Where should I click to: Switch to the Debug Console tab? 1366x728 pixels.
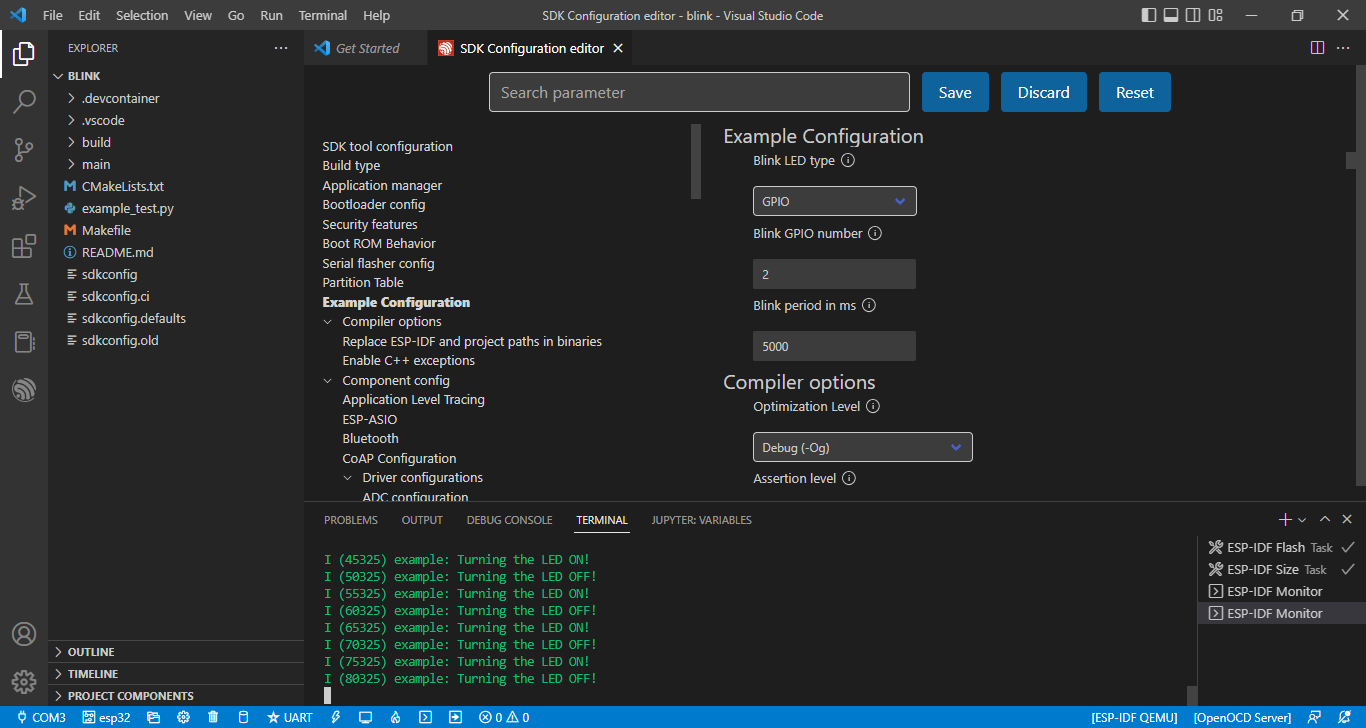pyautogui.click(x=509, y=520)
